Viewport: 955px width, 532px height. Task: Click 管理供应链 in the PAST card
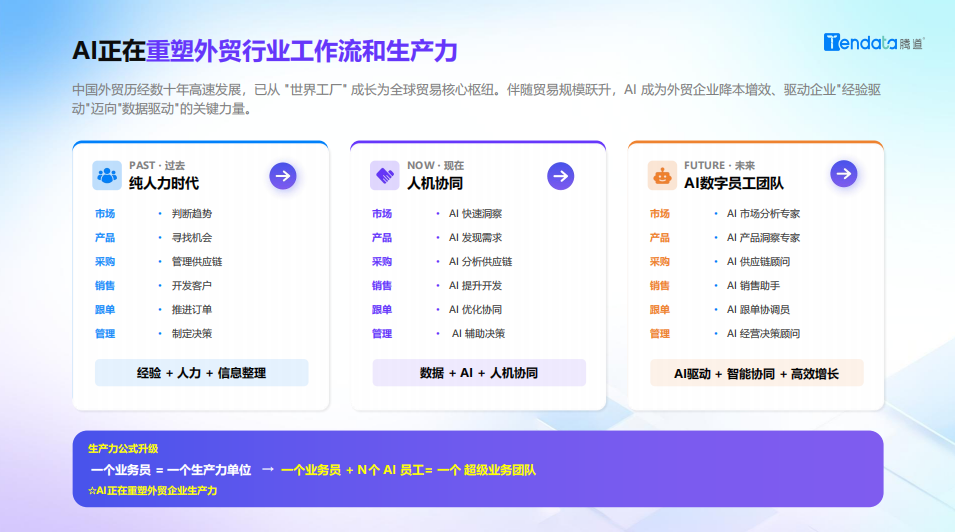pos(197,261)
